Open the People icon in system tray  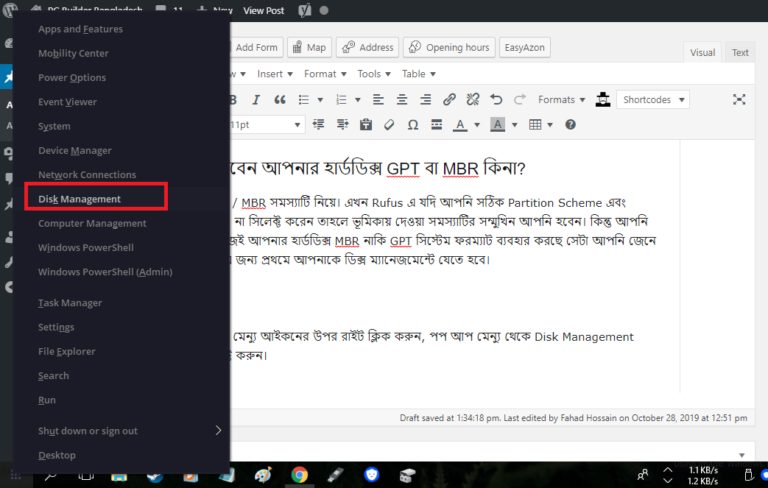click(x=642, y=474)
